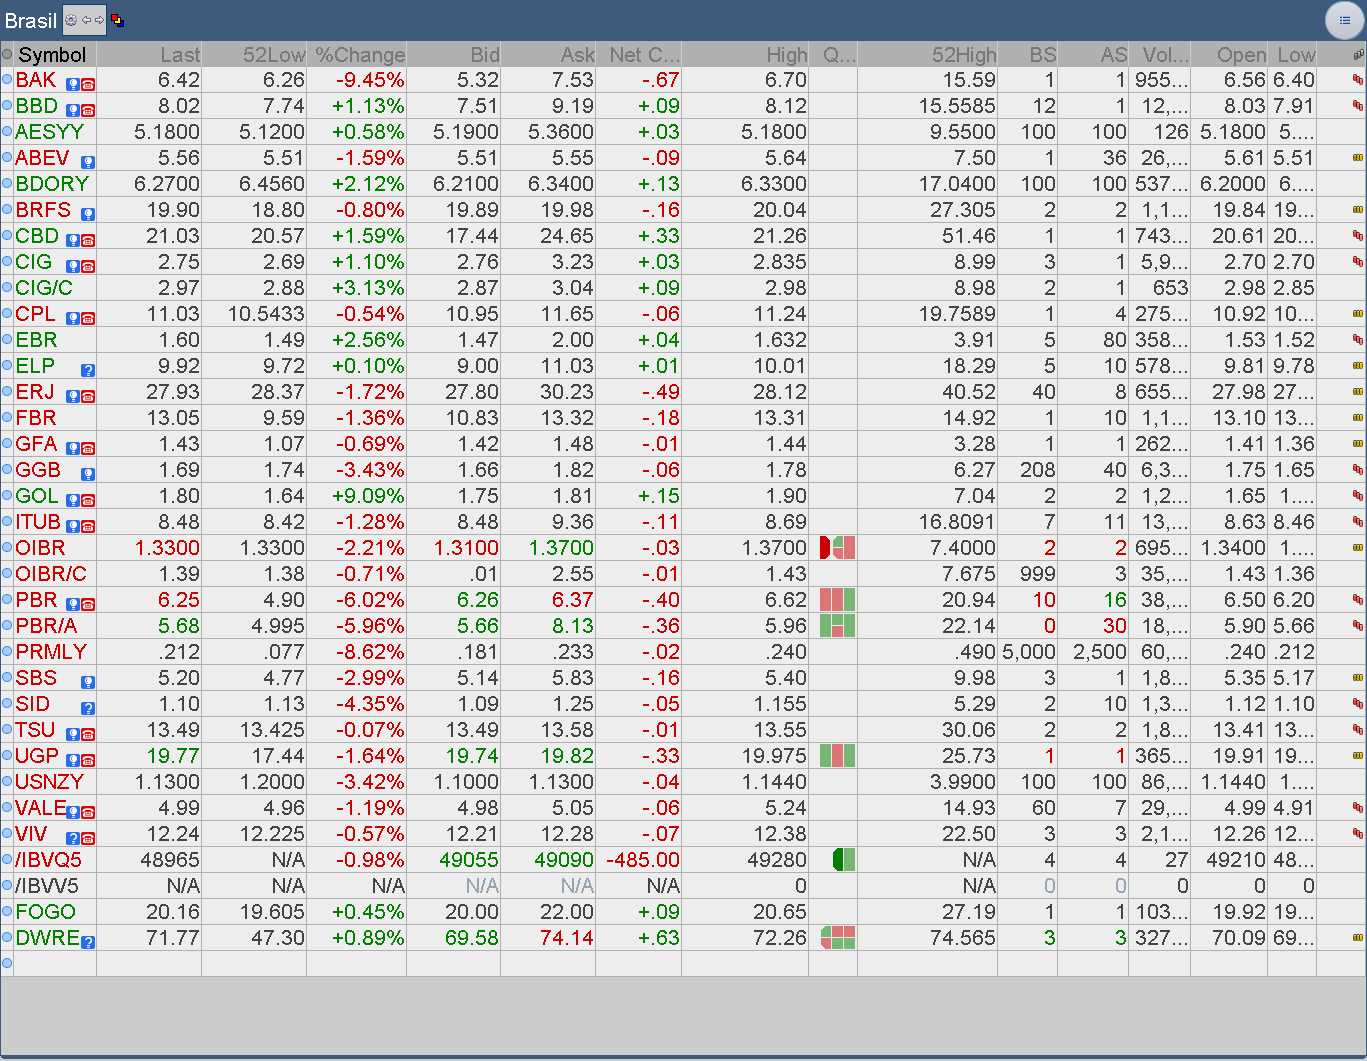Select the /IBVV5 symbol
Image resolution: width=1367 pixels, height=1061 pixels.
tap(47, 886)
